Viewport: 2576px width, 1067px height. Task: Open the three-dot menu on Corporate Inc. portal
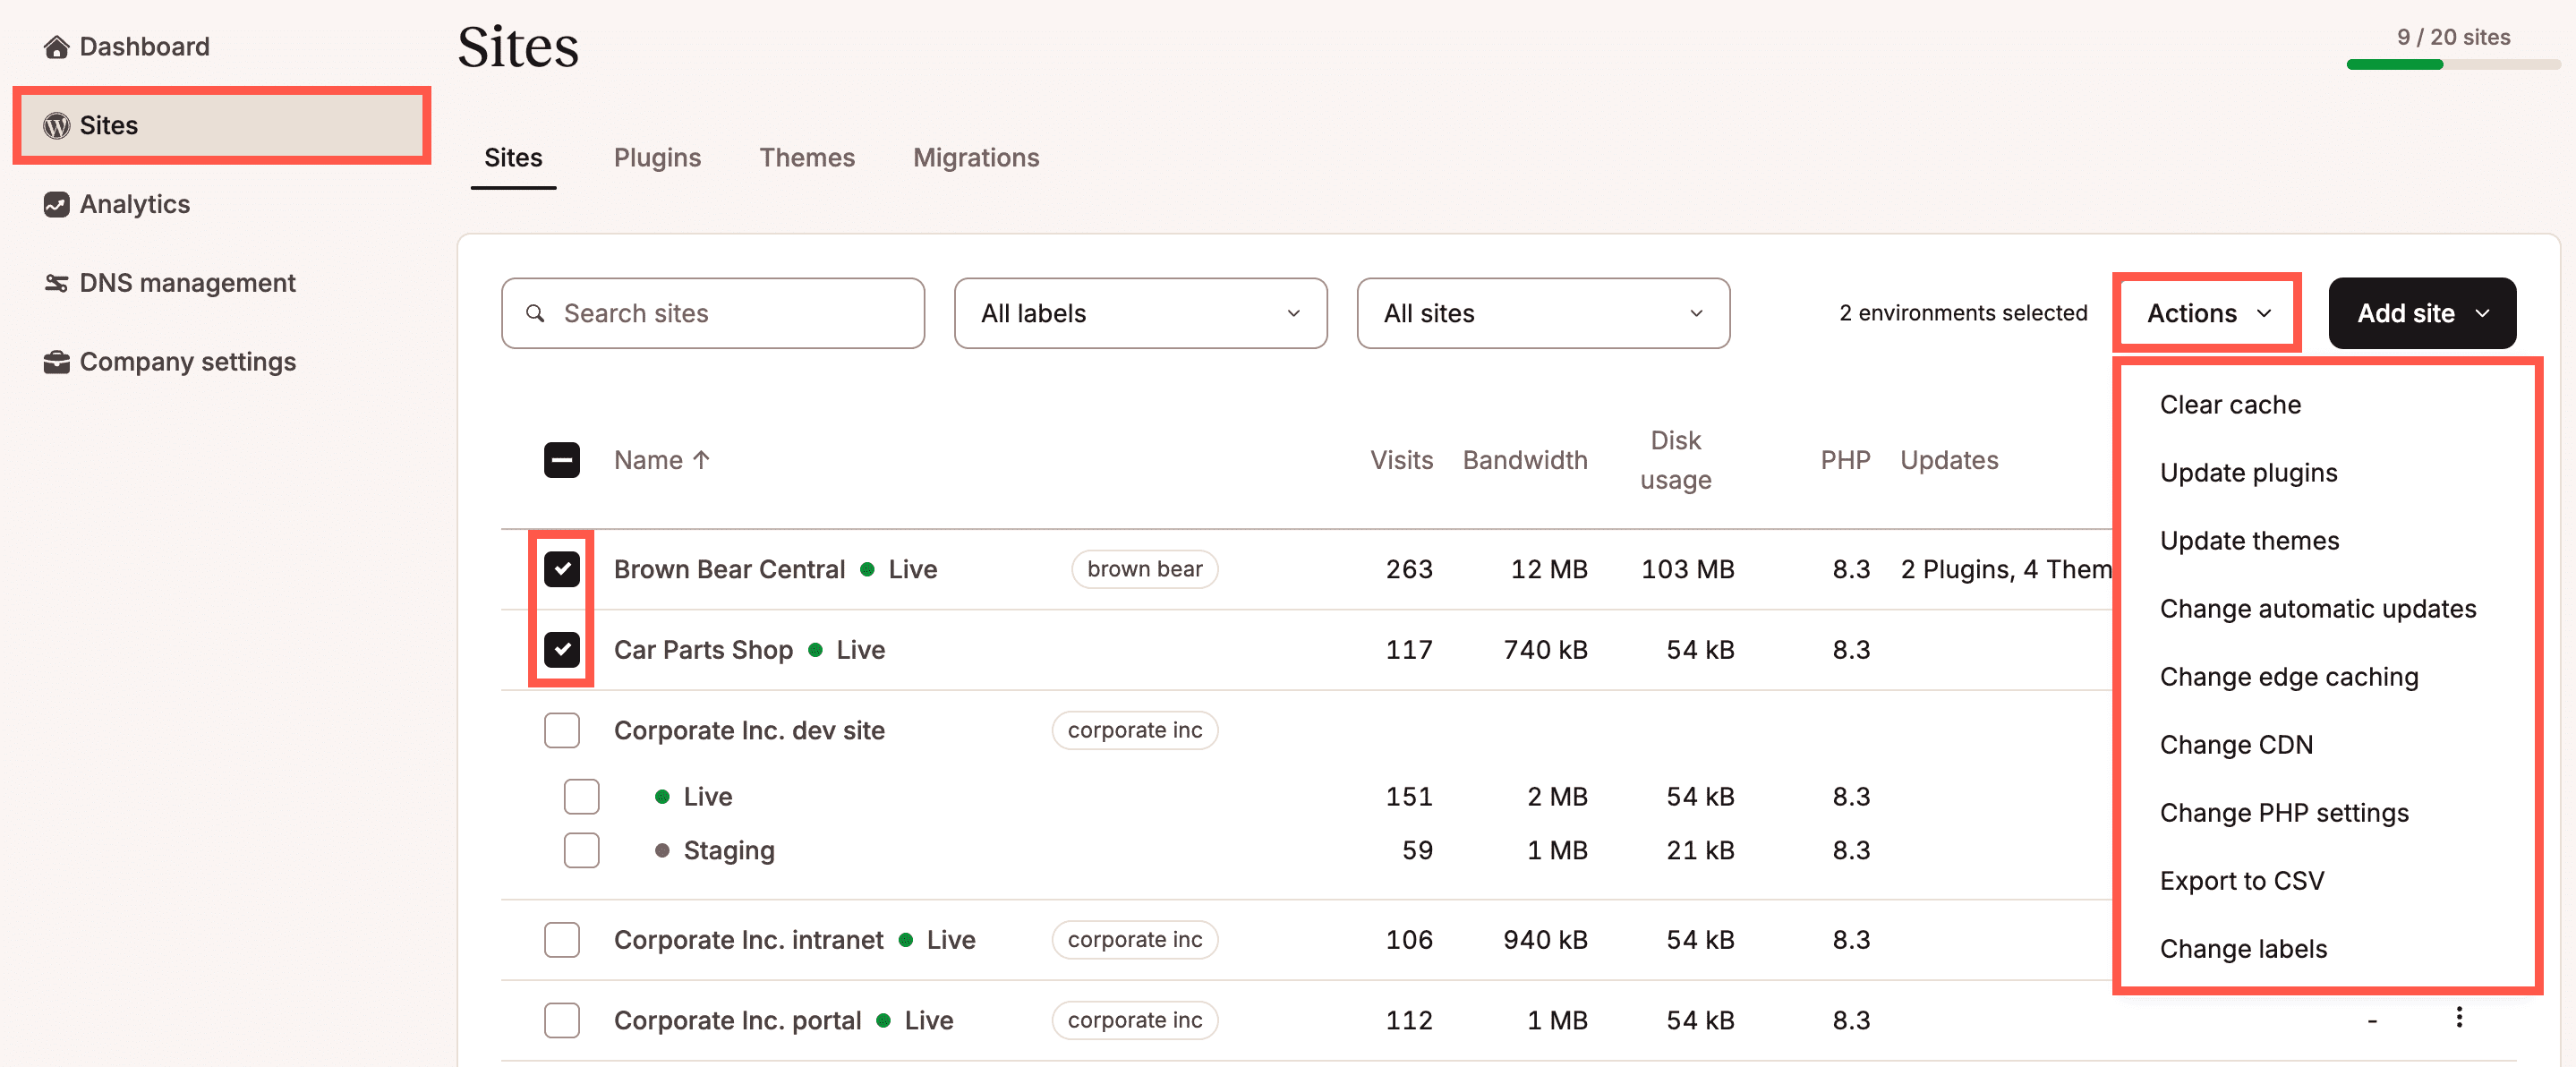point(2459,1019)
